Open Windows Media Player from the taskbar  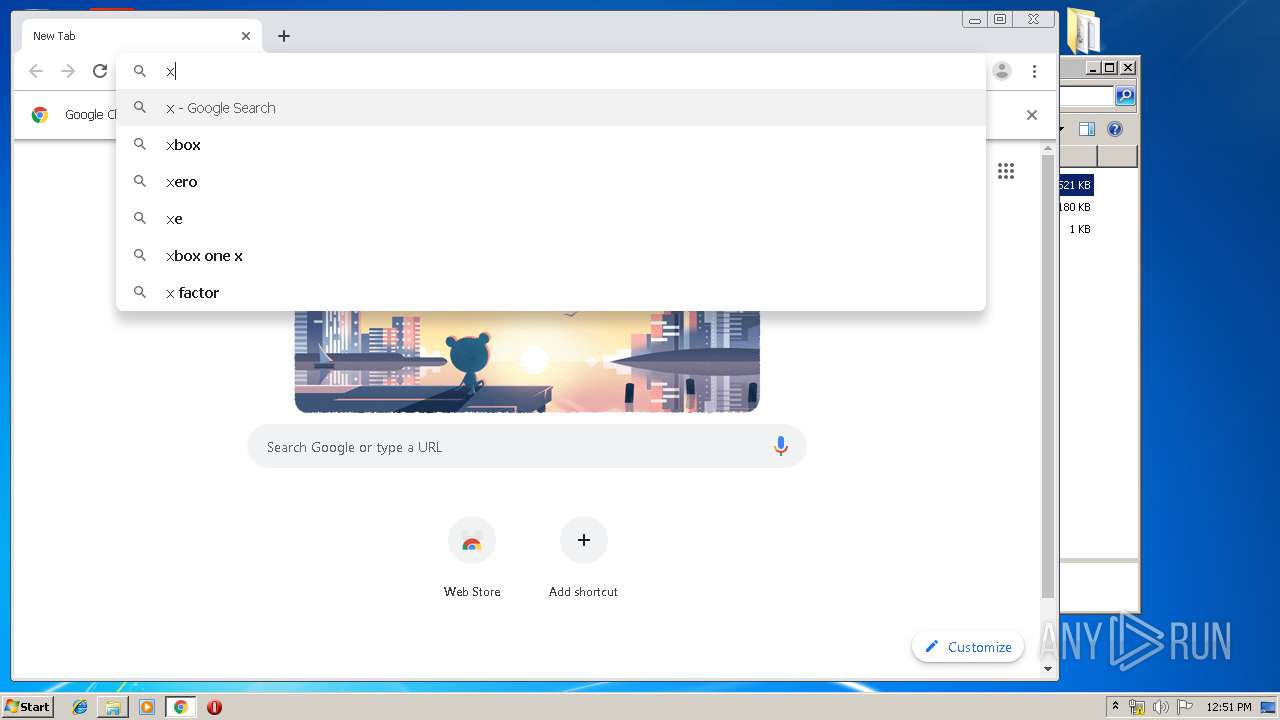(x=147, y=707)
